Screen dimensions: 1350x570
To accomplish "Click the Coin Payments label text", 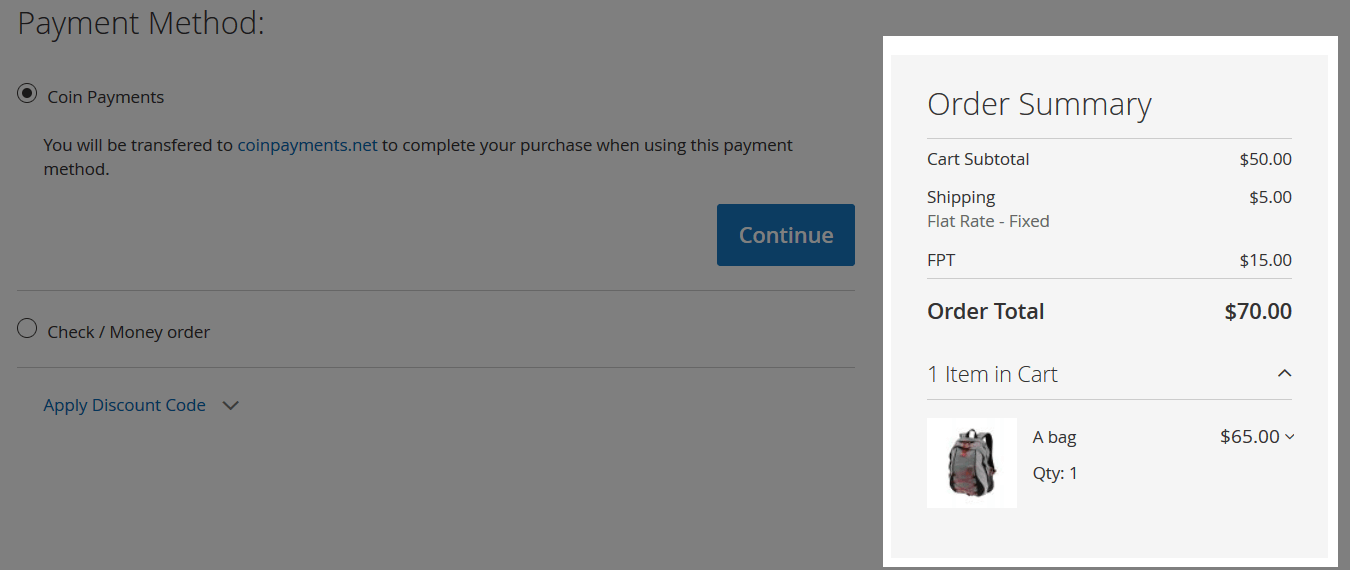I will (x=106, y=97).
